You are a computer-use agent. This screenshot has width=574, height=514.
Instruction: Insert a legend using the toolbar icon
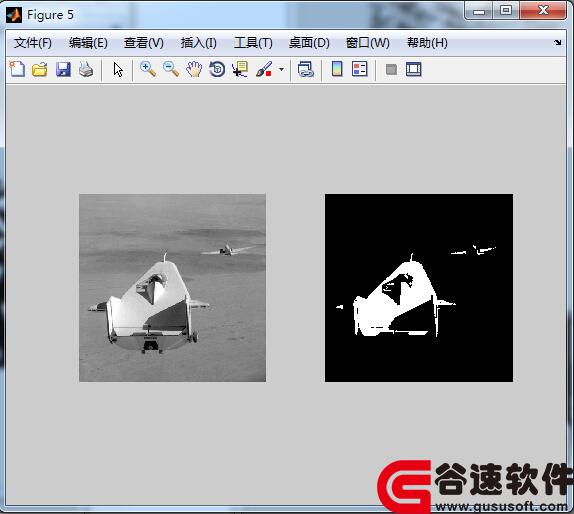[359, 69]
